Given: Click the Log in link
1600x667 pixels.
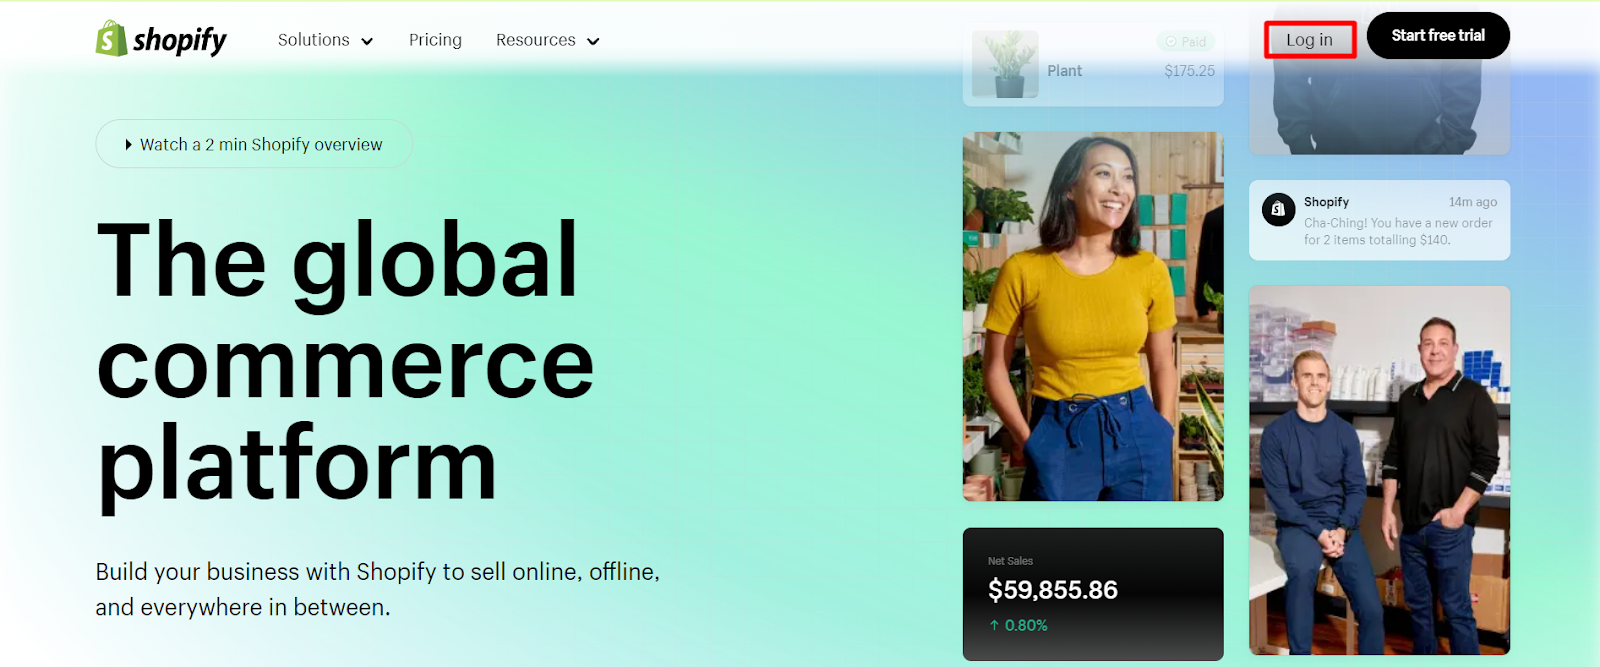Looking at the screenshot, I should [1309, 40].
